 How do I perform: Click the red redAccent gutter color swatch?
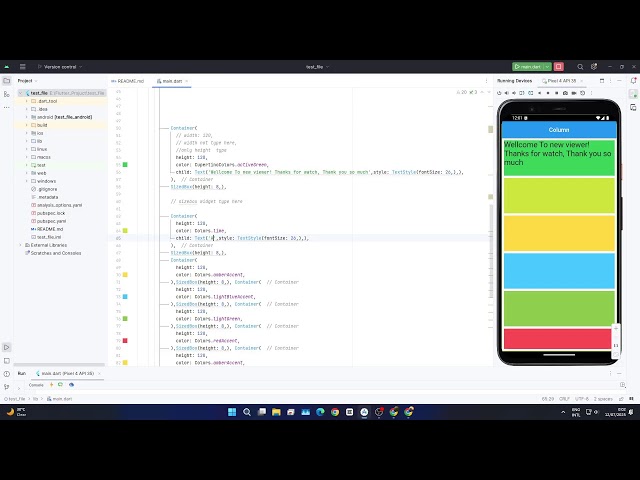click(125, 340)
